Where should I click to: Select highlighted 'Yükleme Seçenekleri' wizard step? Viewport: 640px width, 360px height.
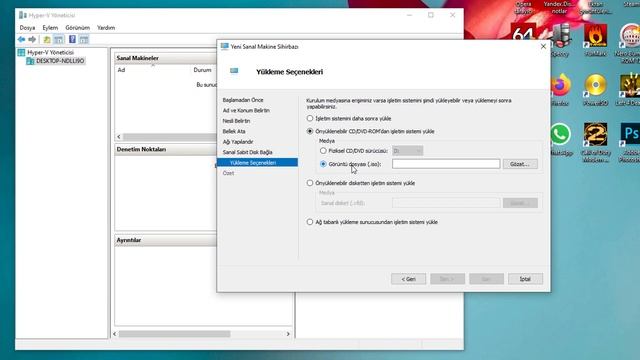pos(257,162)
